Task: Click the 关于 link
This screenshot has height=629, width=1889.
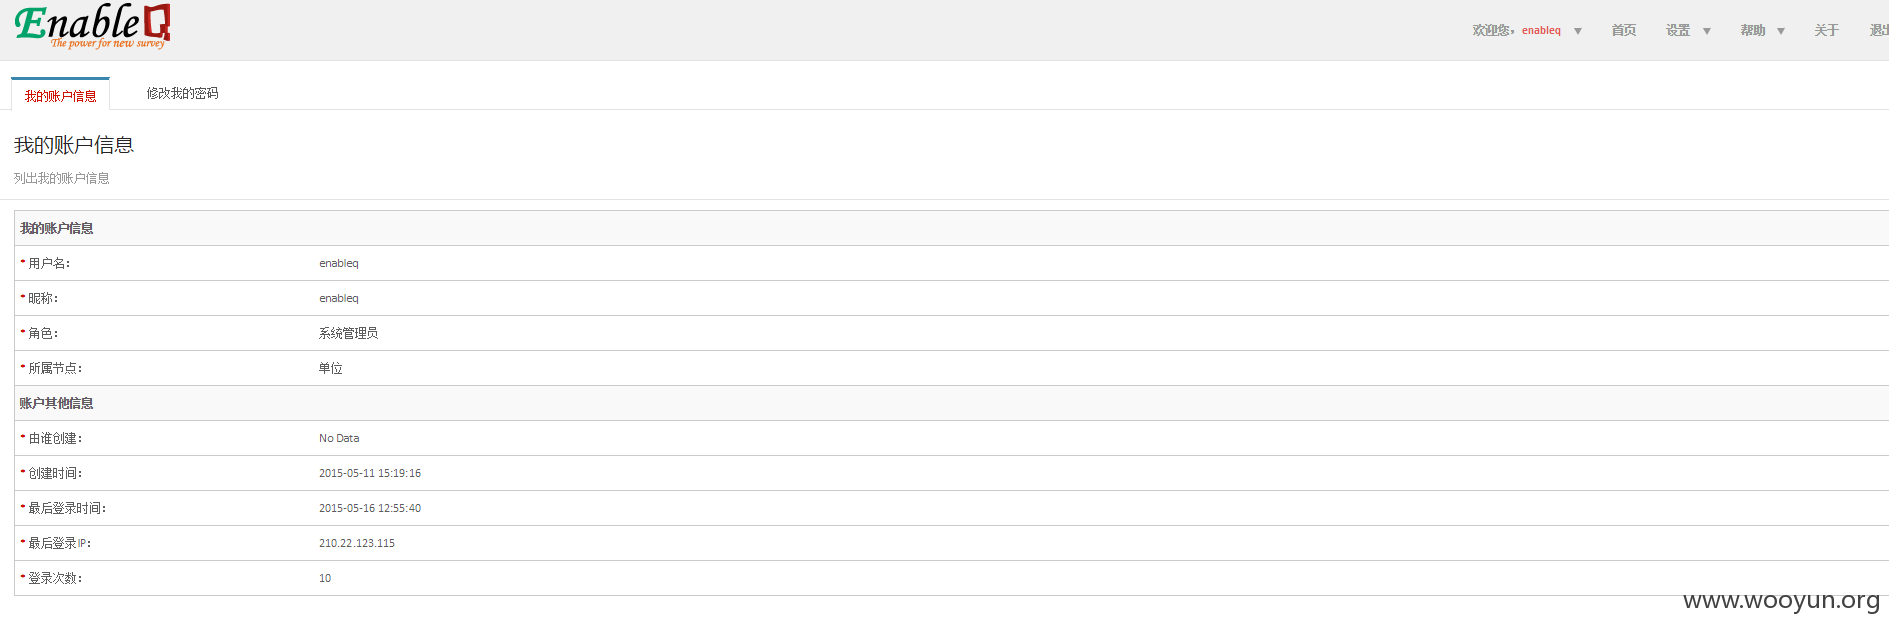Action: pos(1827,30)
